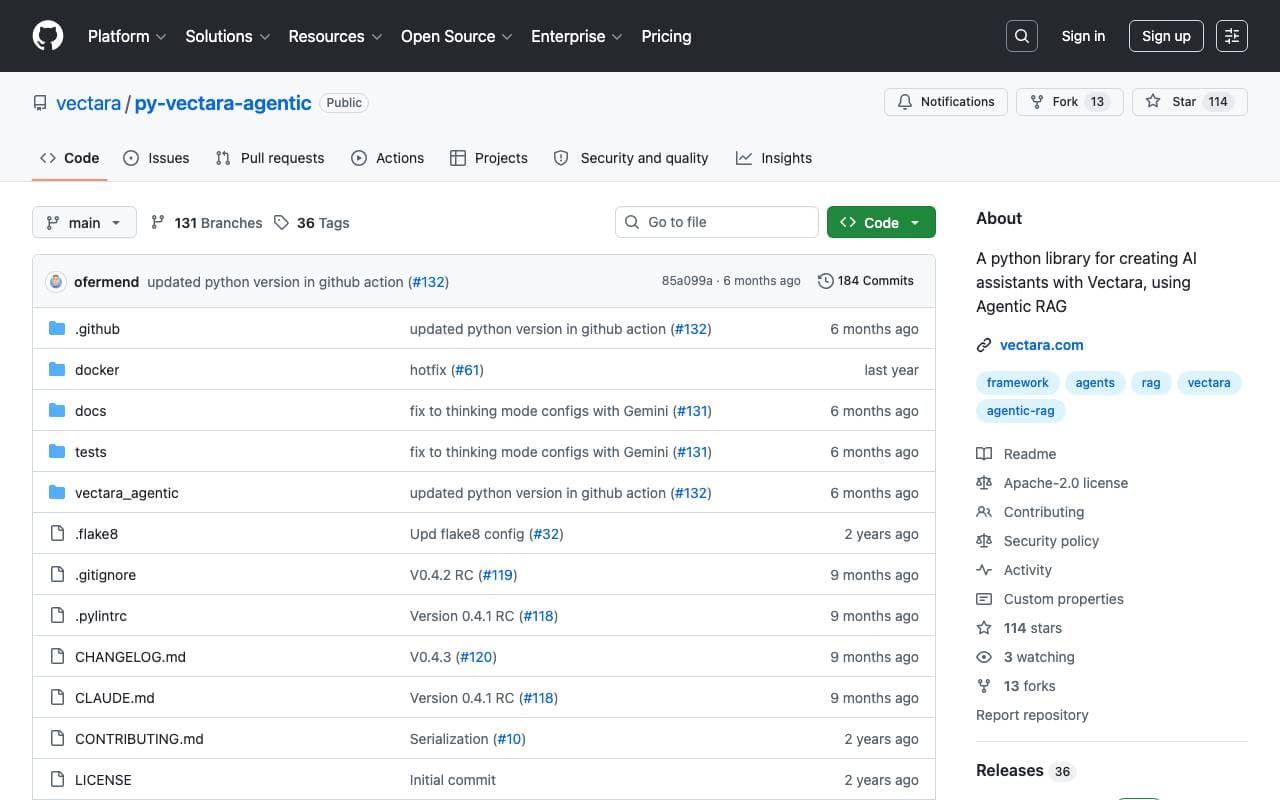This screenshot has width=1280, height=800.
Task: Click the Custom properties icon
Action: tap(984, 599)
